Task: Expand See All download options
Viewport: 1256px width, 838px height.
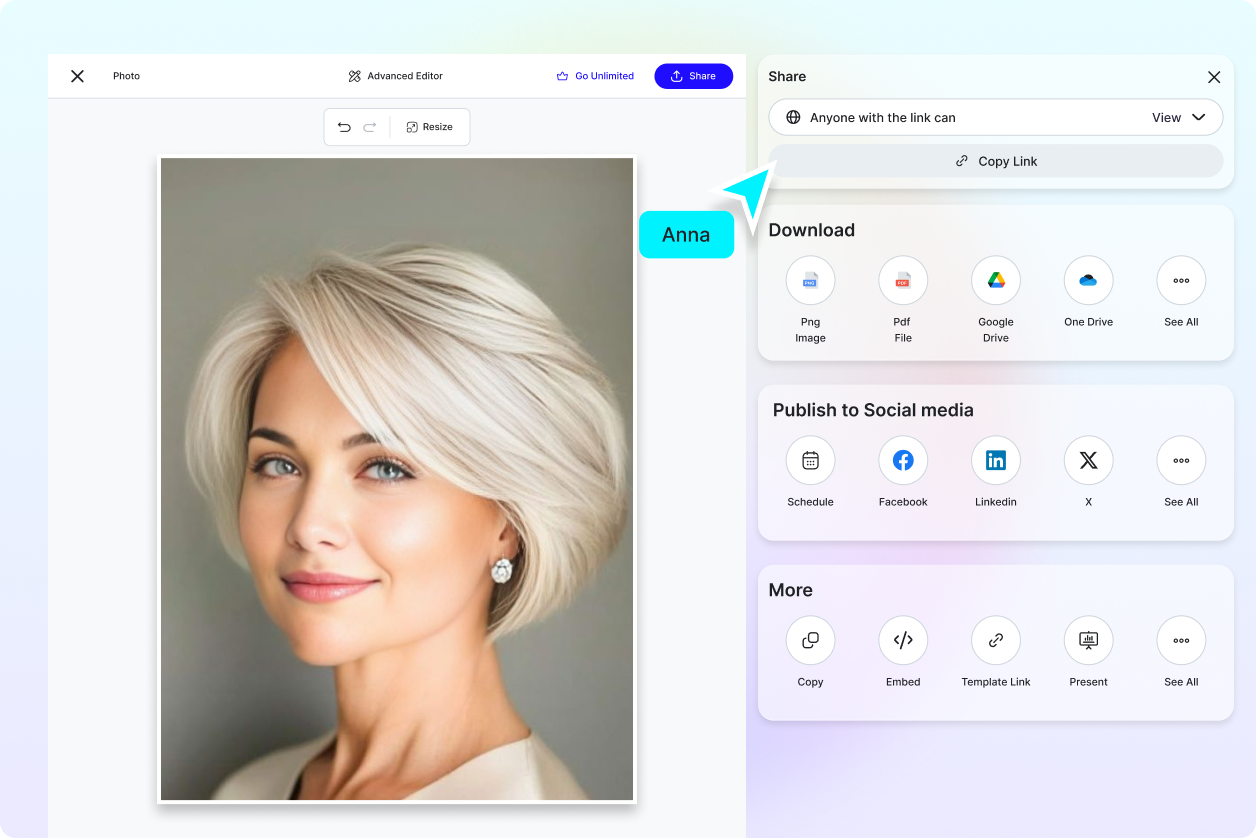Action: [x=1181, y=280]
